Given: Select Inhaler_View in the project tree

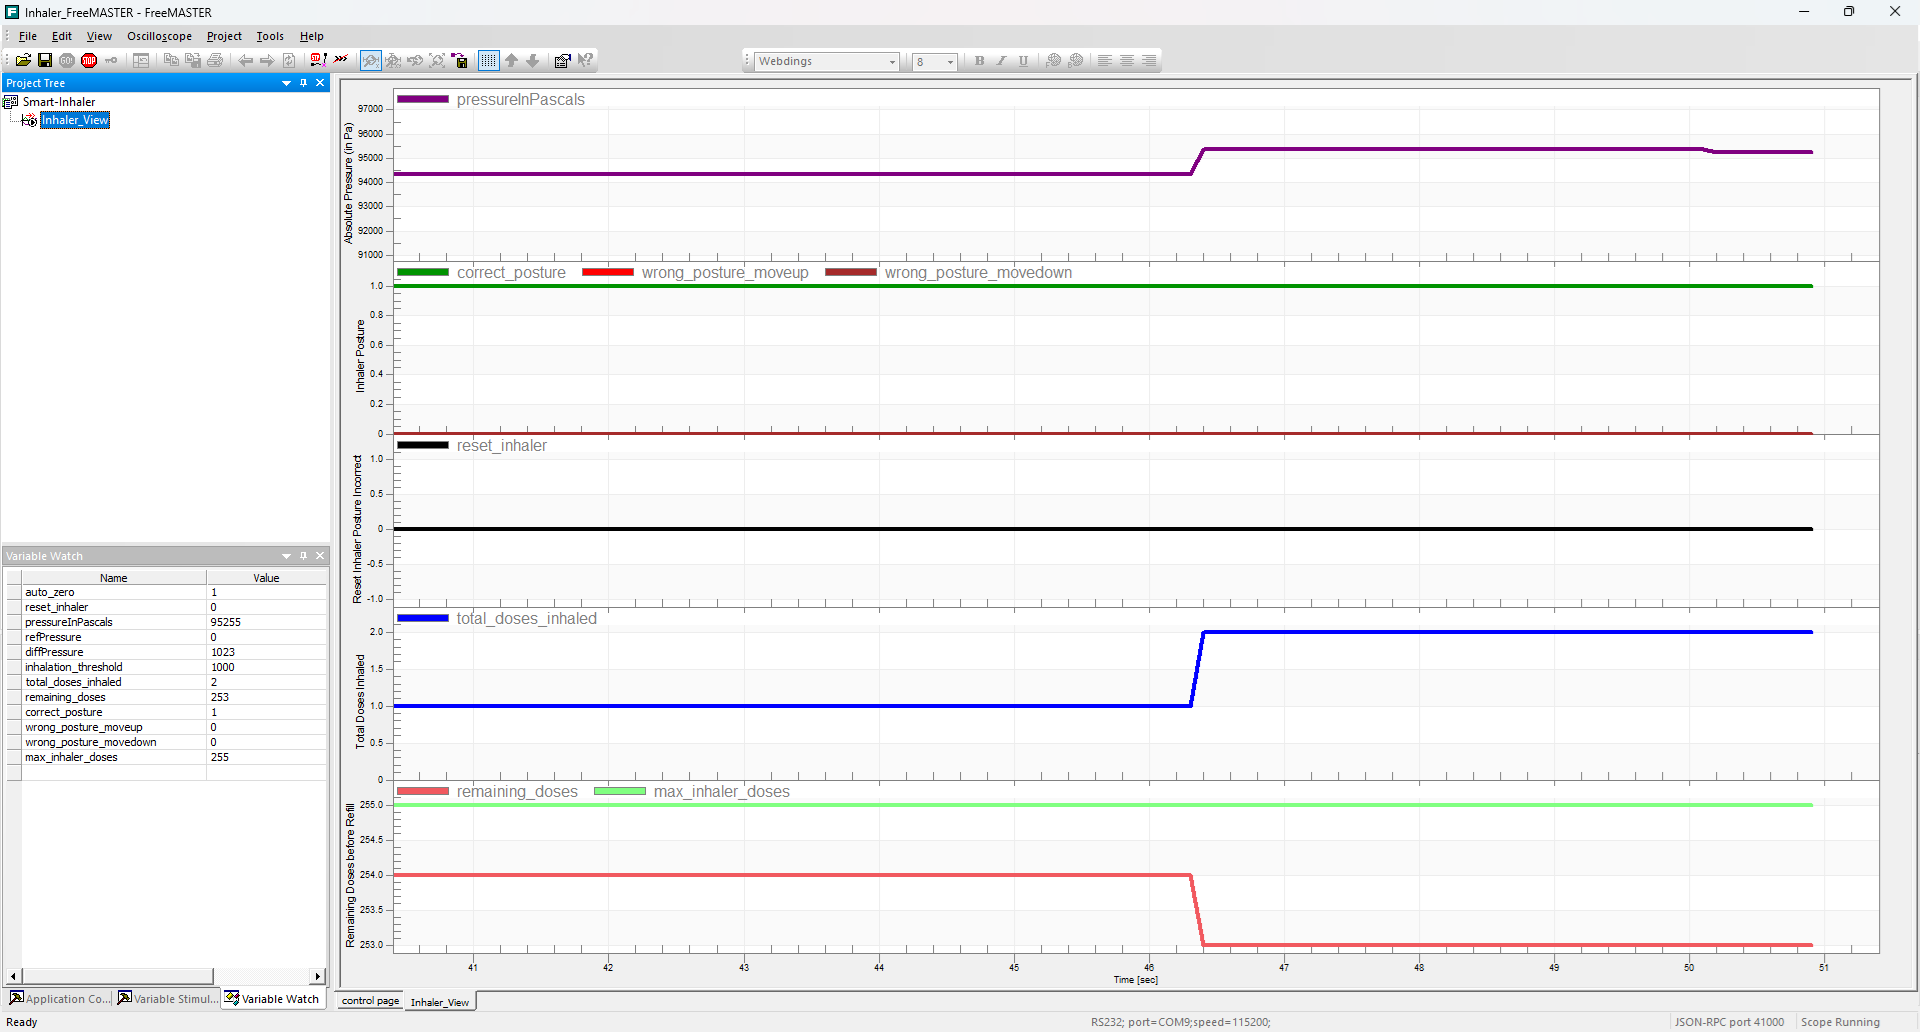Looking at the screenshot, I should (x=75, y=120).
